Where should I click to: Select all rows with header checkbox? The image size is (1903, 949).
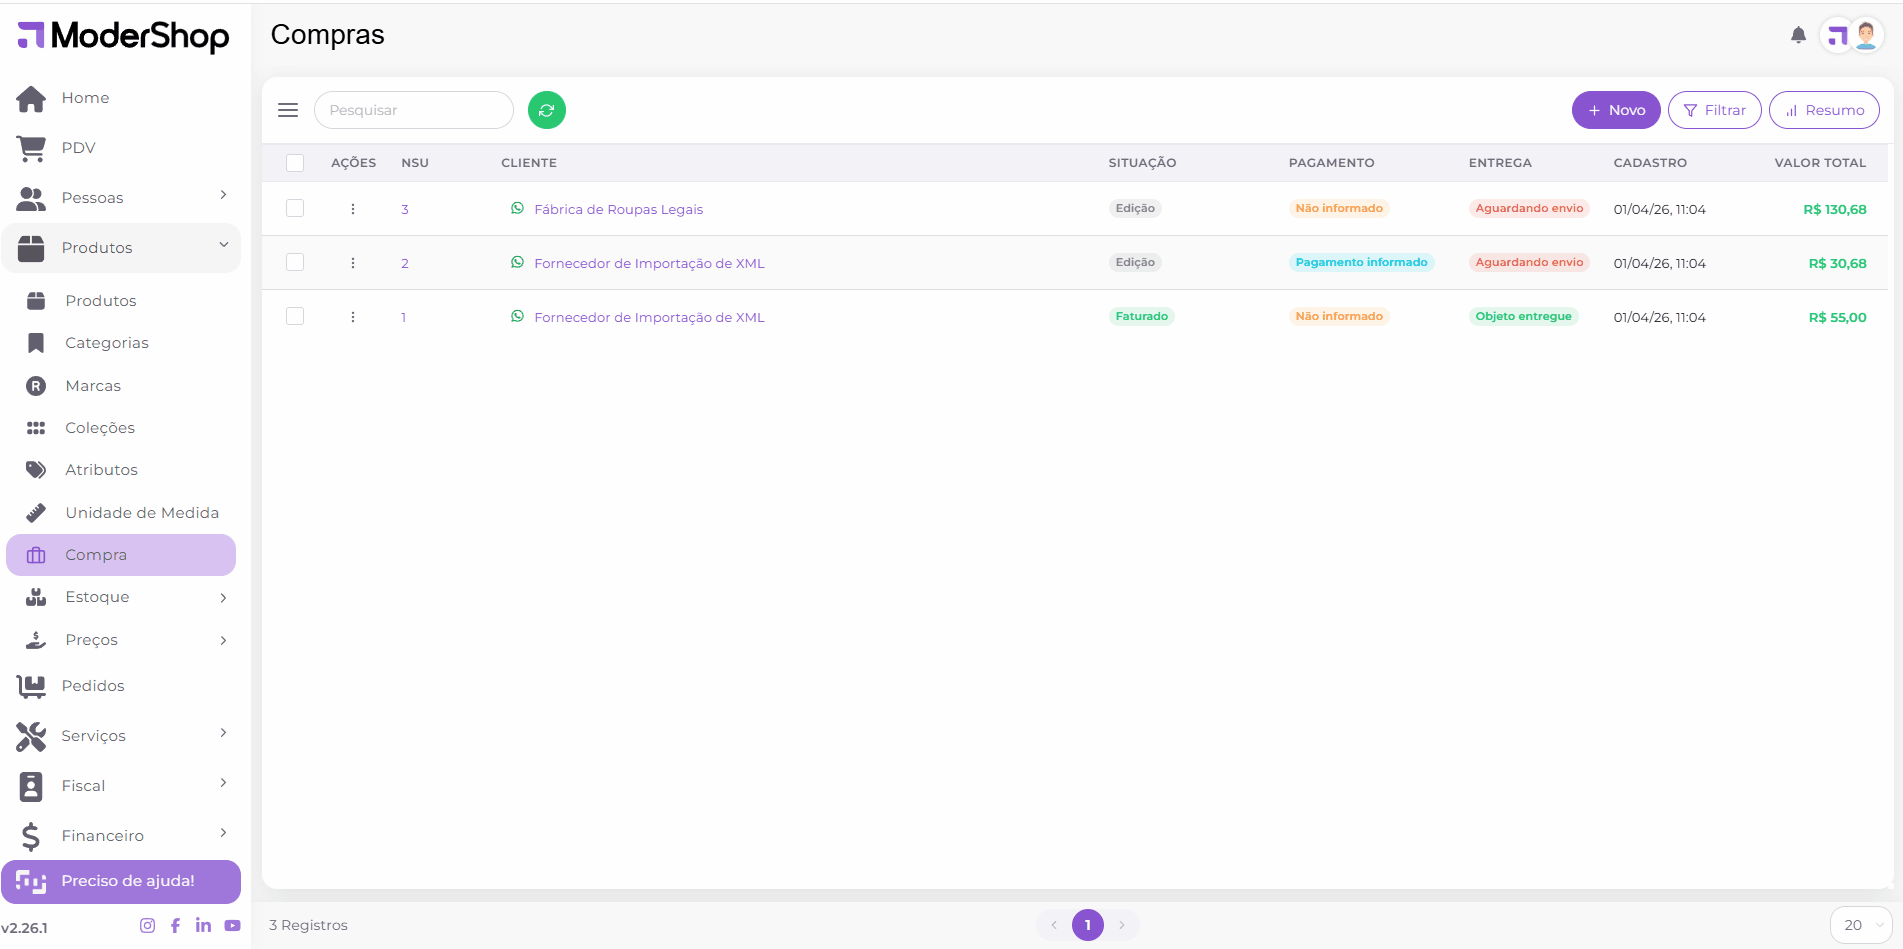click(x=295, y=163)
